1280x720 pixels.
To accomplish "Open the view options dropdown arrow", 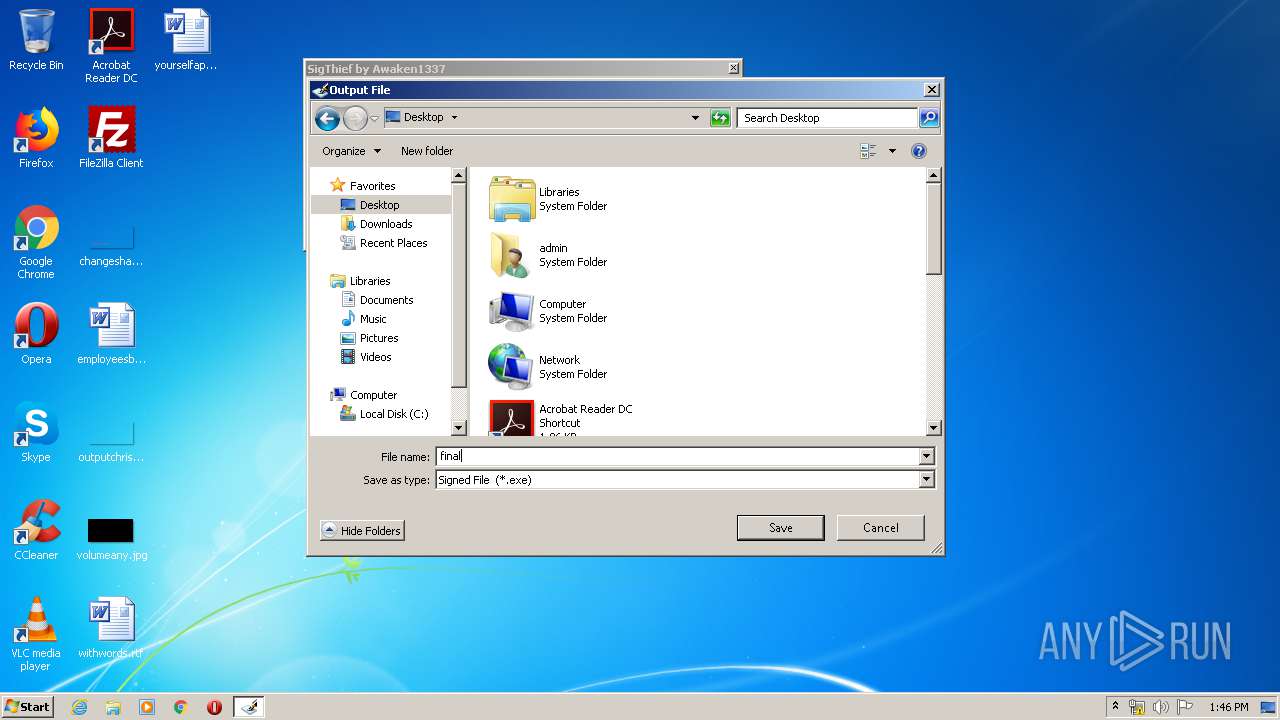I will (x=892, y=151).
